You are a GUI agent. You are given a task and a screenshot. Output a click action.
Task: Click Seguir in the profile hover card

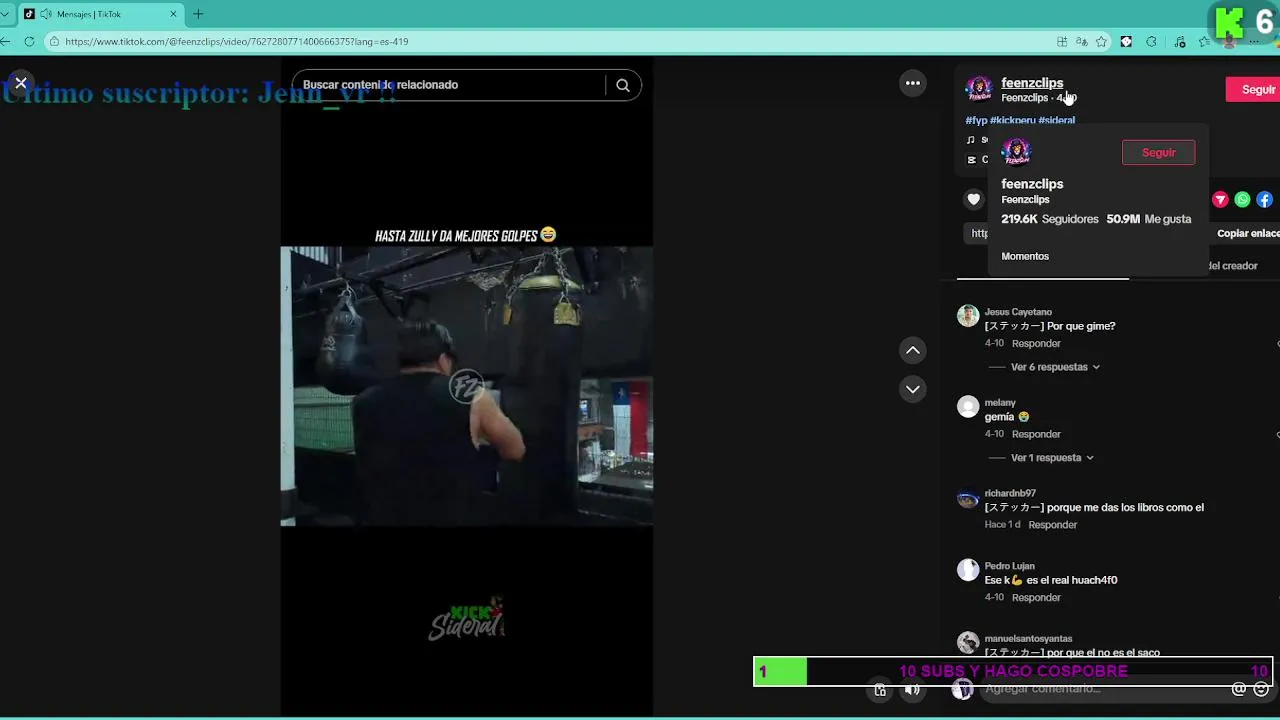click(x=1158, y=153)
